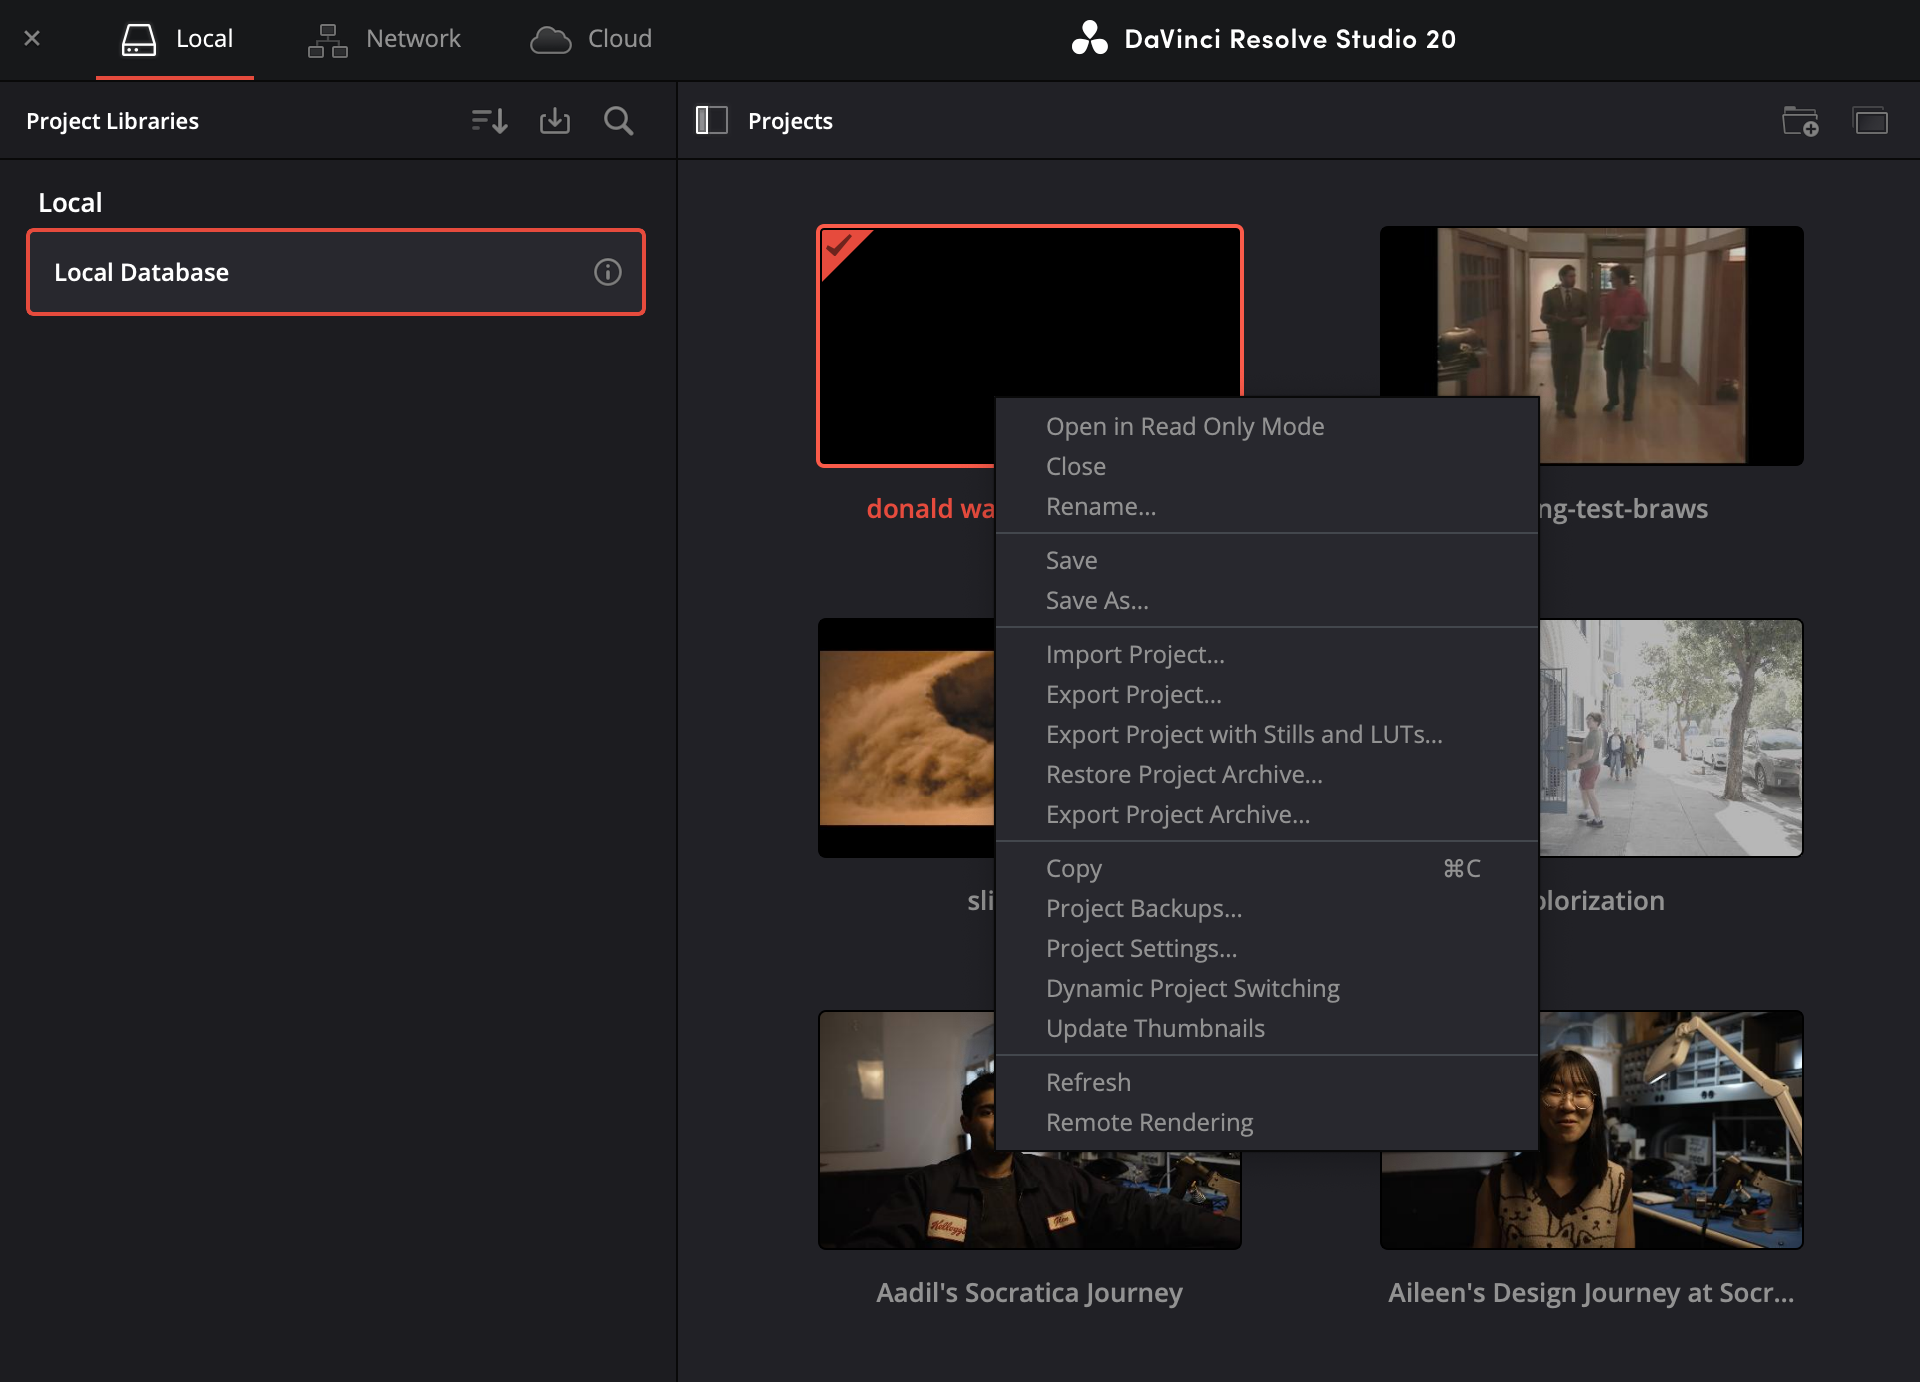Switch to the Cloud tab
The height and width of the screenshot is (1382, 1920).
[590, 39]
